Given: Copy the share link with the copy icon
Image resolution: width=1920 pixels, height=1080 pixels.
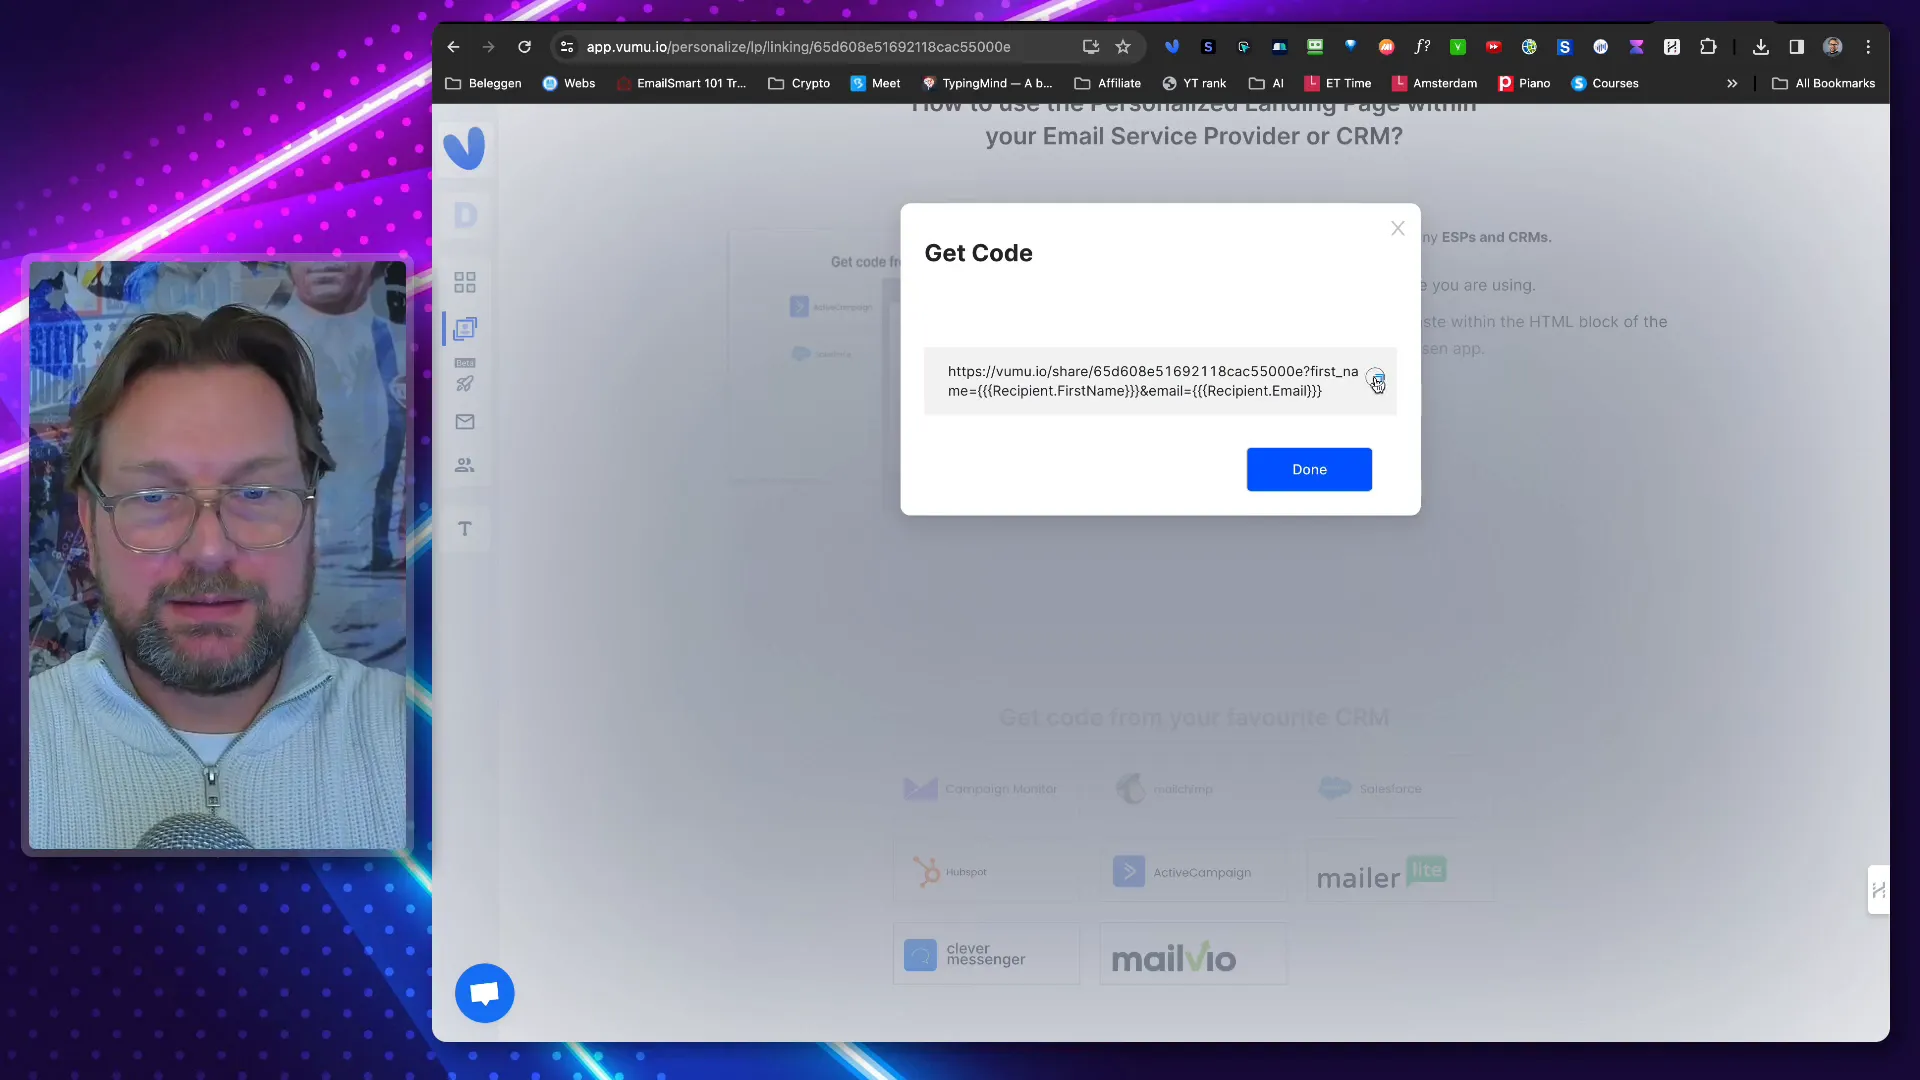Looking at the screenshot, I should (x=1376, y=379).
